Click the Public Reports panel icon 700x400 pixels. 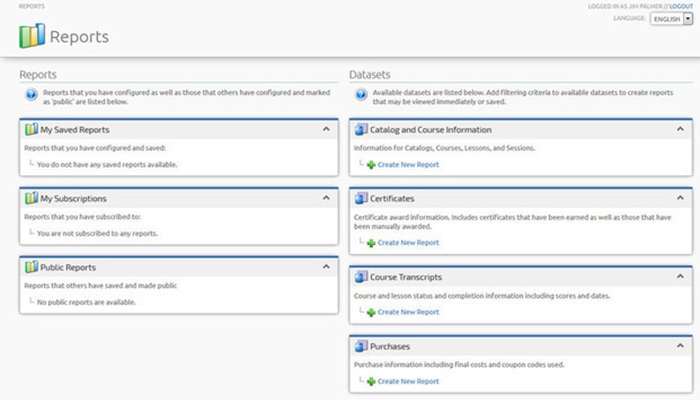pyautogui.click(x=30, y=267)
